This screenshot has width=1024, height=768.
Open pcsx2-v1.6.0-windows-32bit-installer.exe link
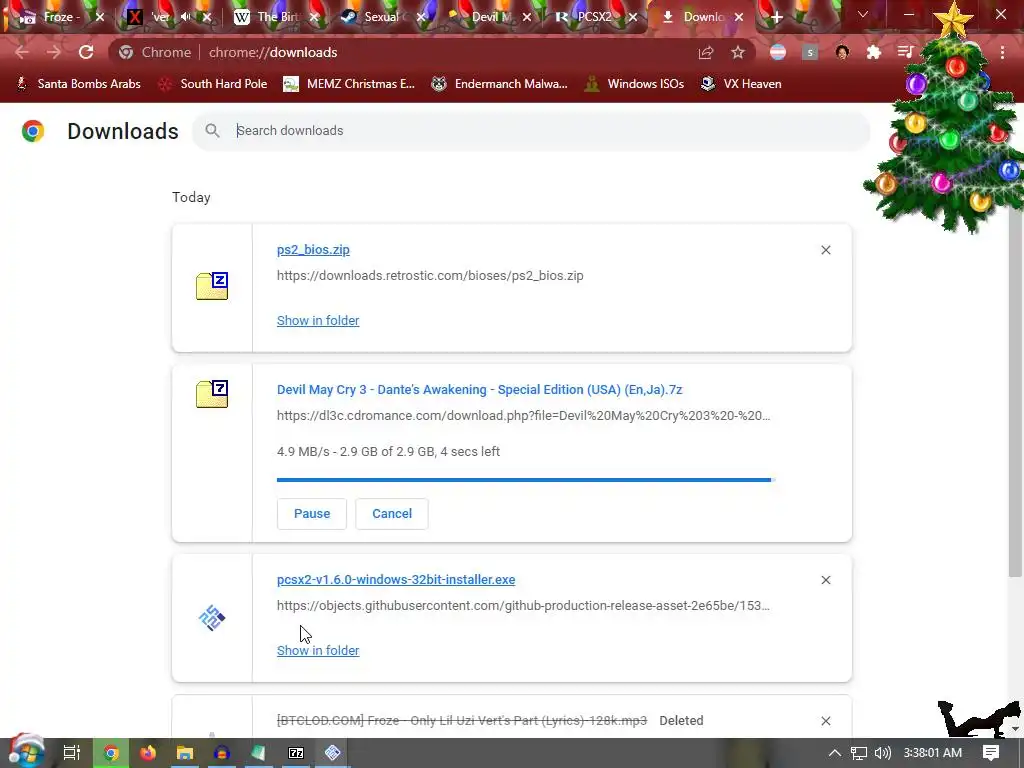tap(396, 580)
